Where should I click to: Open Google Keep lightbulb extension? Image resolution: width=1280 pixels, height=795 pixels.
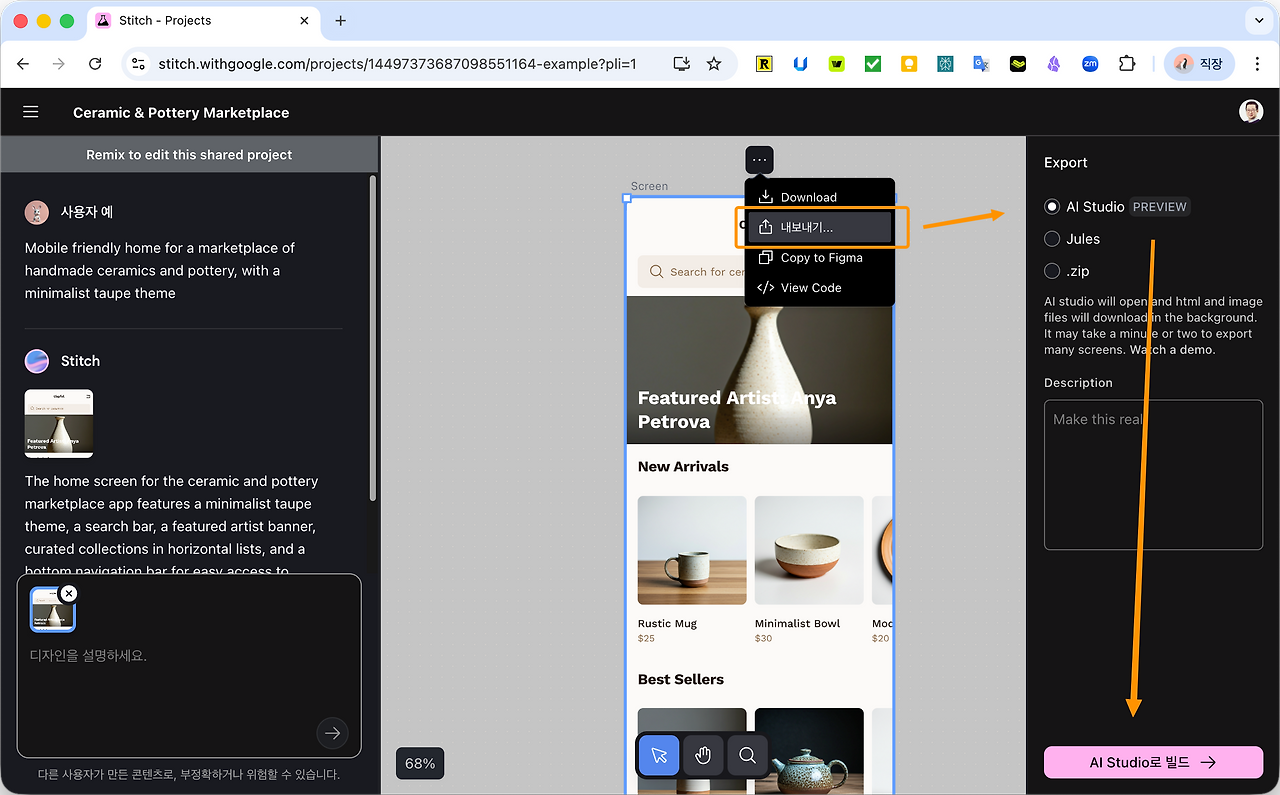click(909, 64)
